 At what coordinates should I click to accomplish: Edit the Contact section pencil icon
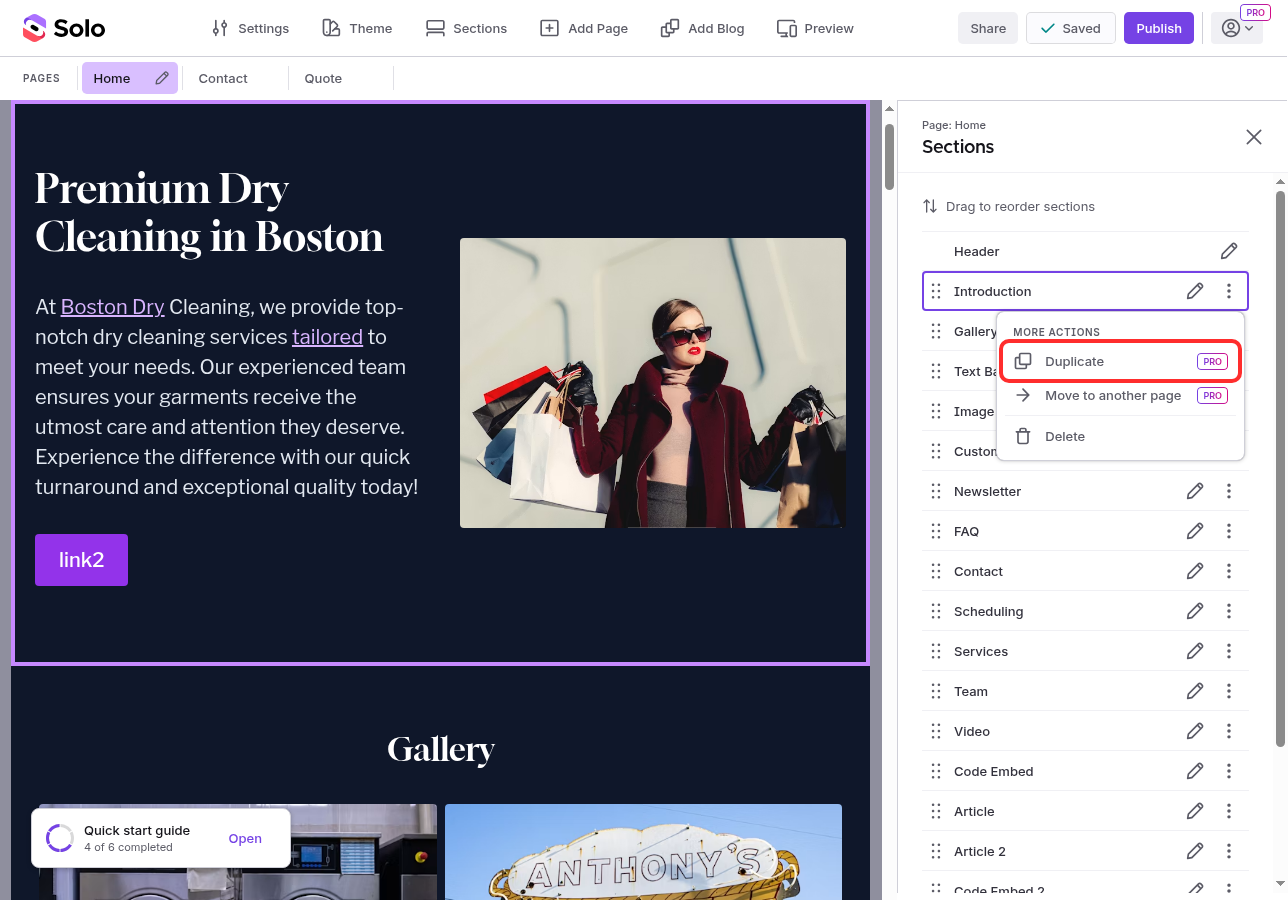coord(1195,571)
